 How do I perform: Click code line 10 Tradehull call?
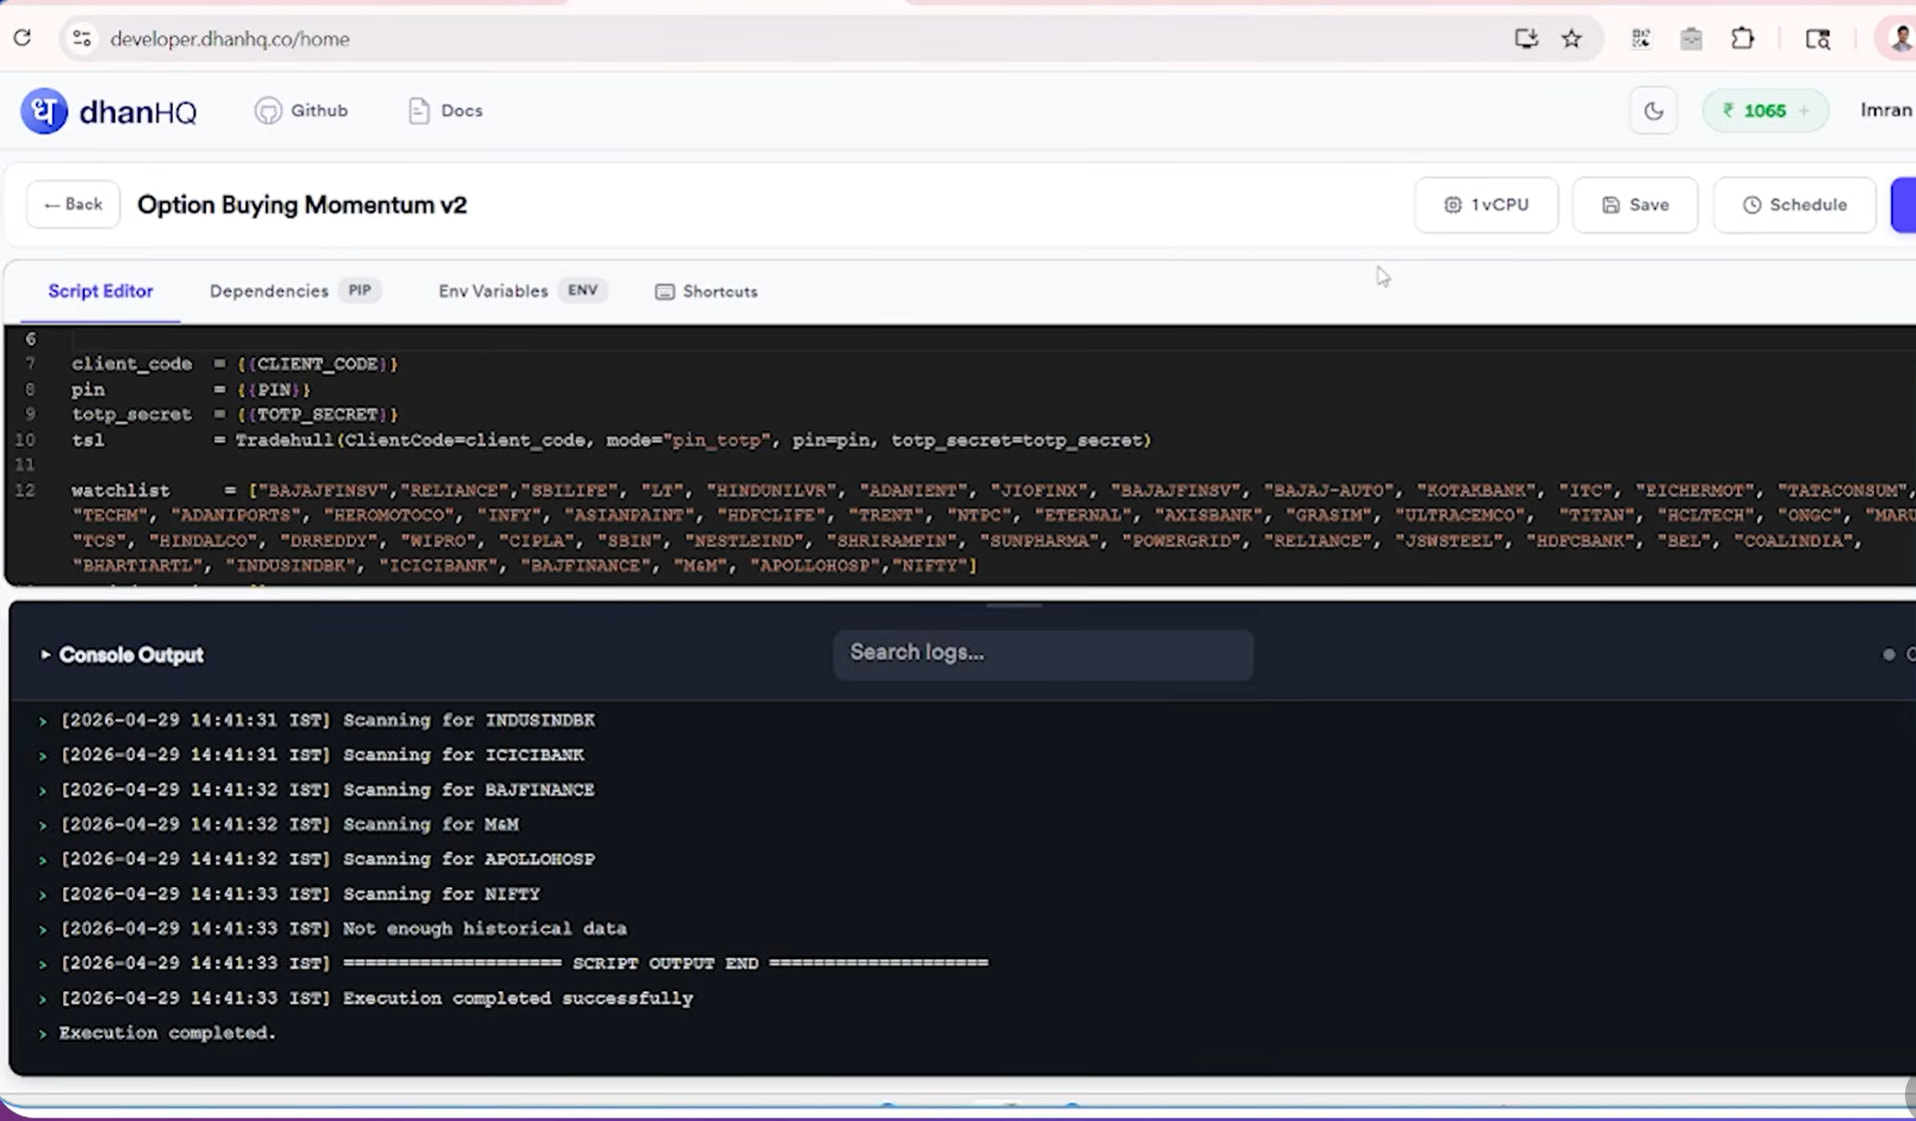(x=612, y=440)
